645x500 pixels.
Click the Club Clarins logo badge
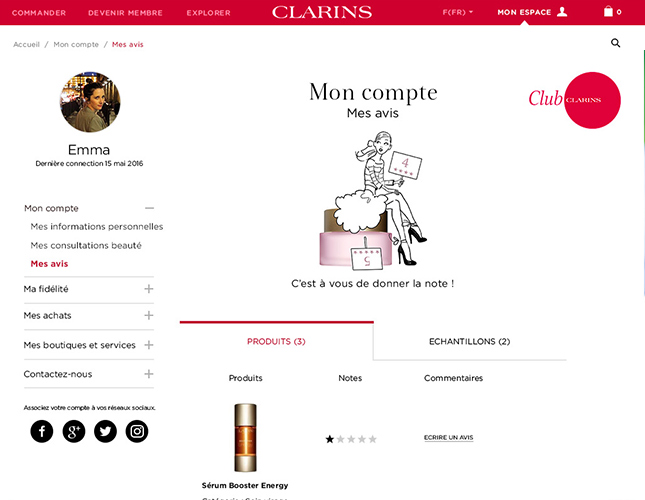[575, 100]
